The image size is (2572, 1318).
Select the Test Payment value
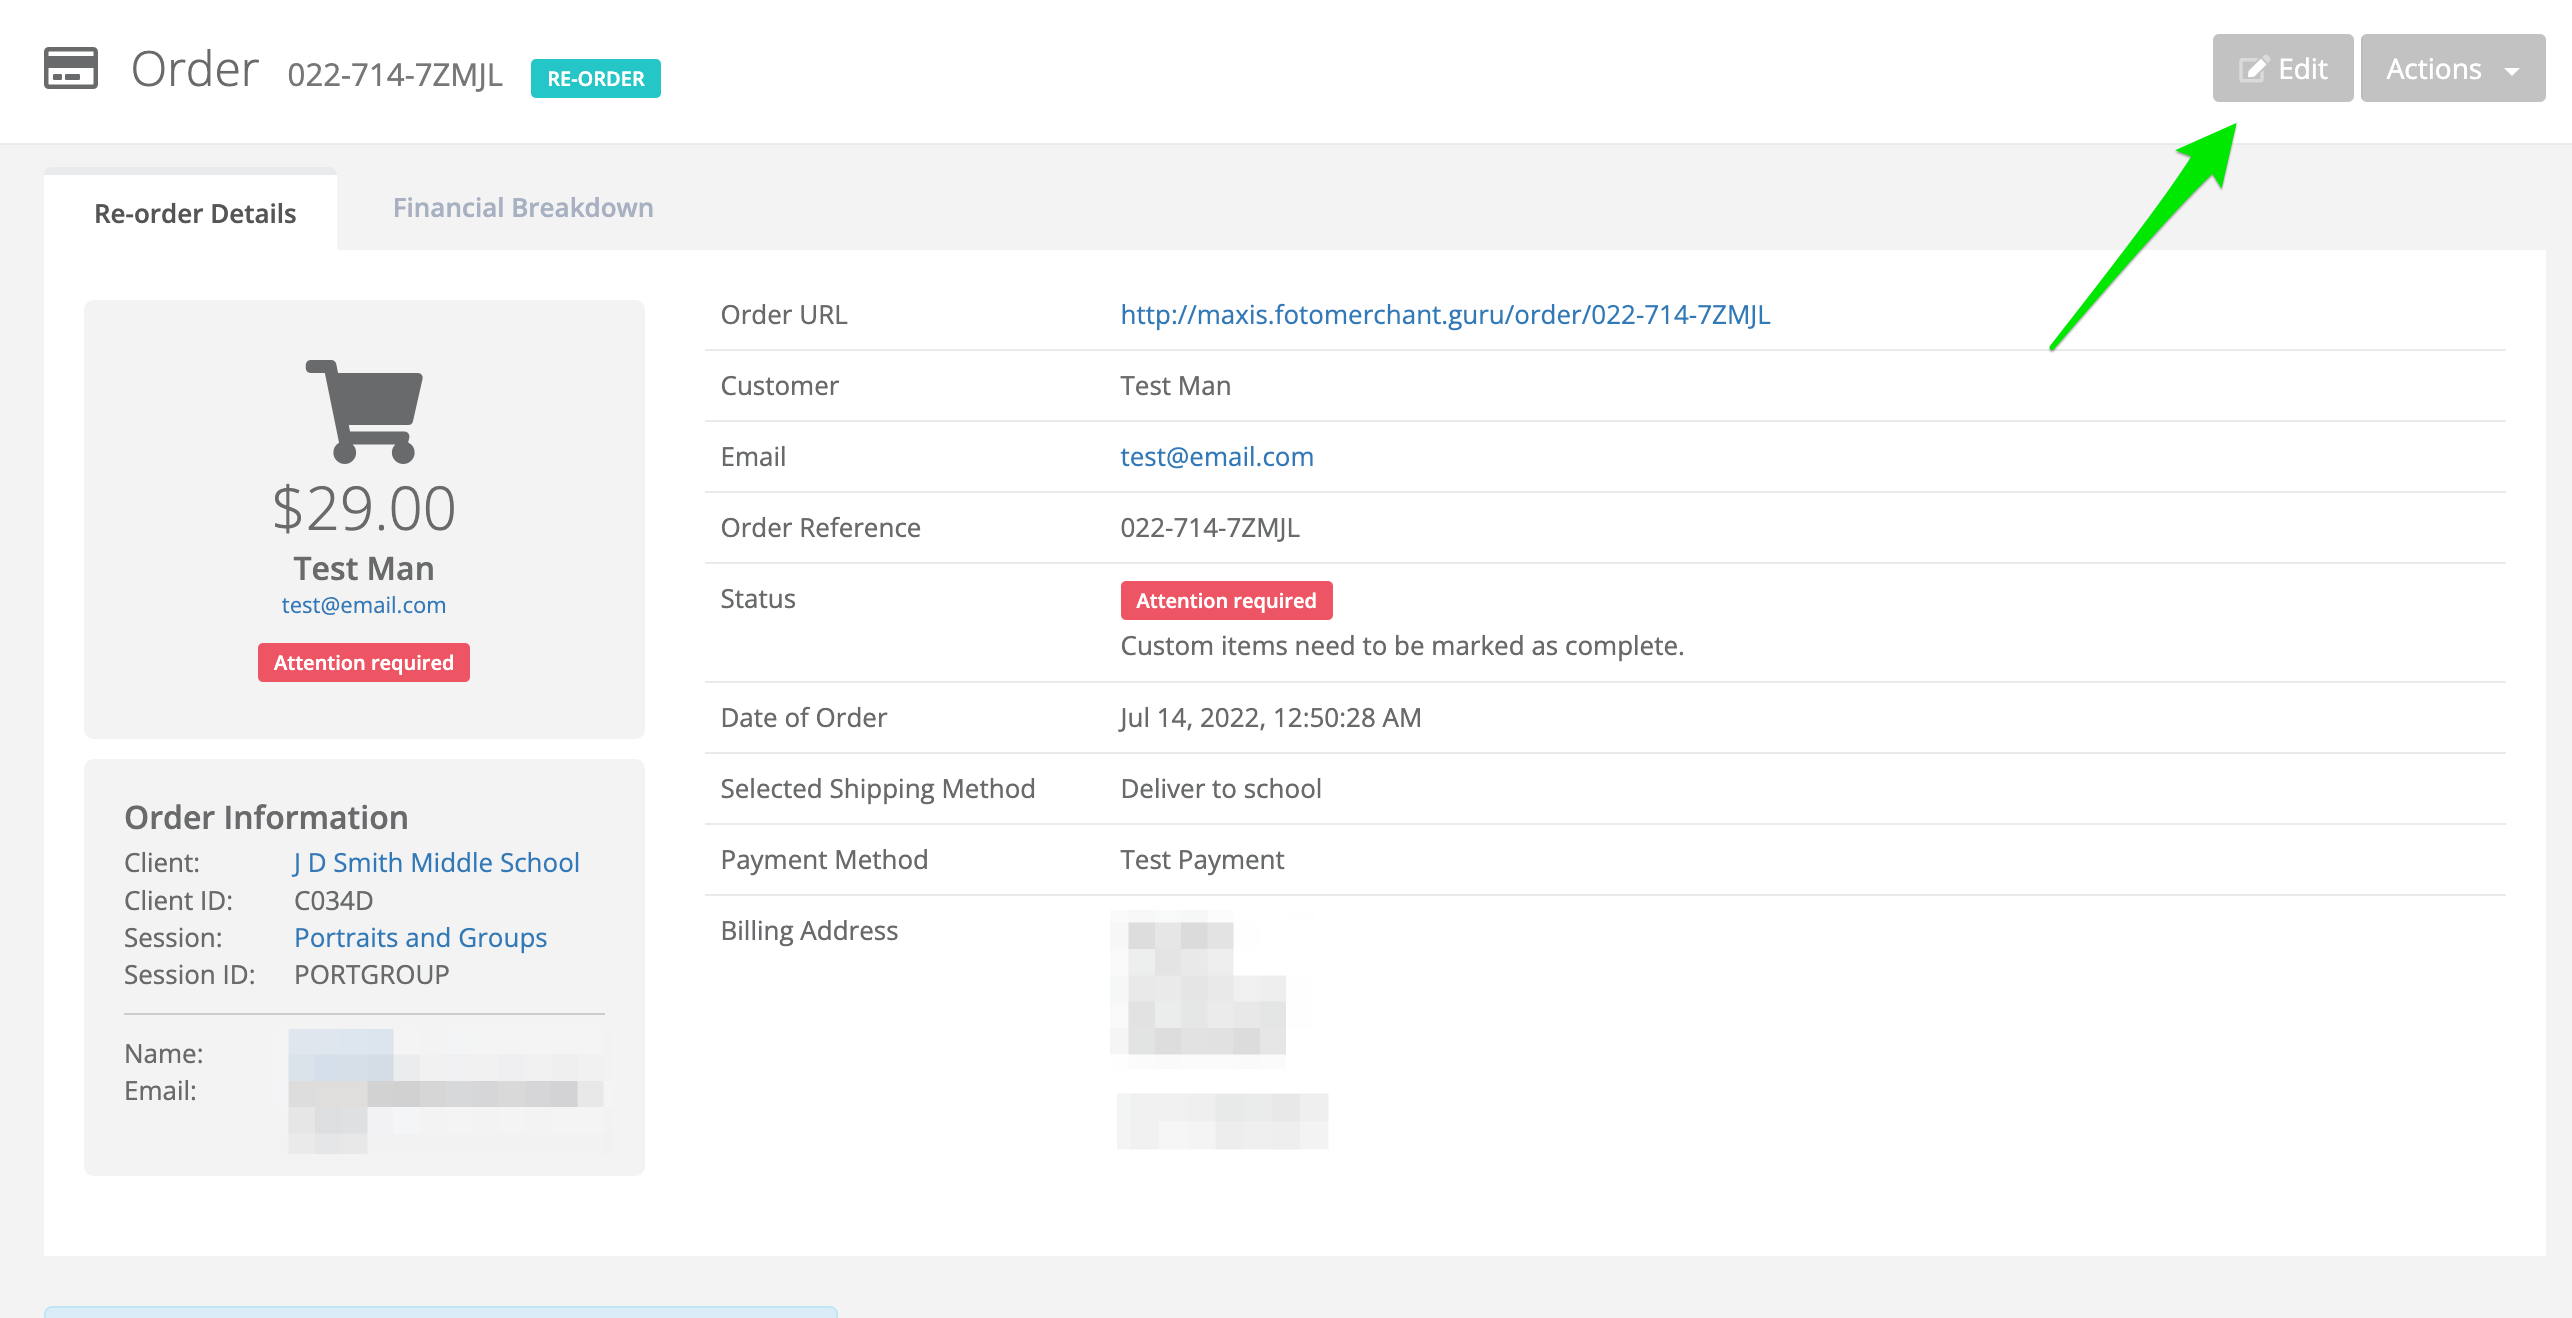pyautogui.click(x=1202, y=859)
